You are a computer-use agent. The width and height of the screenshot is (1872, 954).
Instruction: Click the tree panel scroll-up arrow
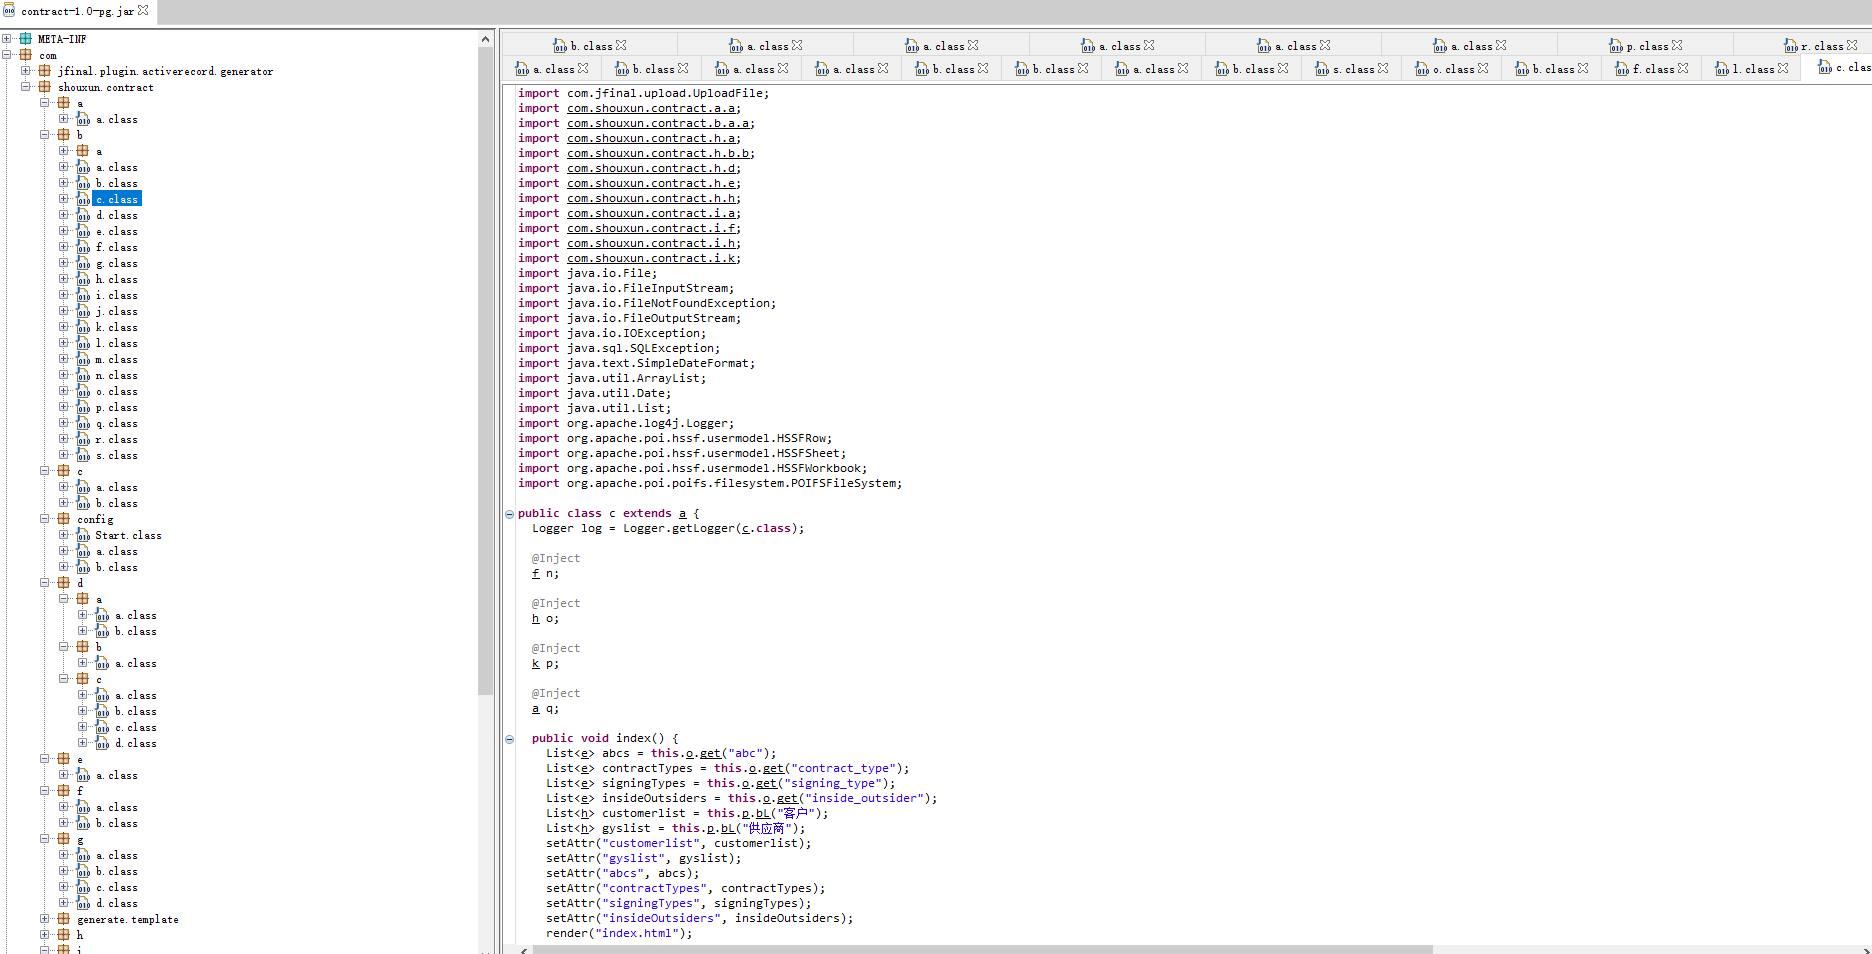tap(485, 39)
